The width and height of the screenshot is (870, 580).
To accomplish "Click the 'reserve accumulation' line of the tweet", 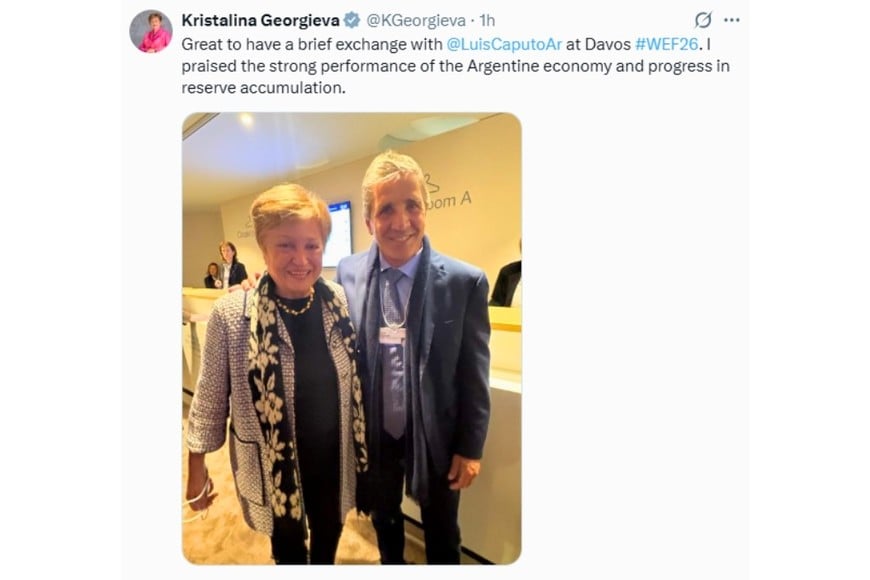I will (x=264, y=88).
